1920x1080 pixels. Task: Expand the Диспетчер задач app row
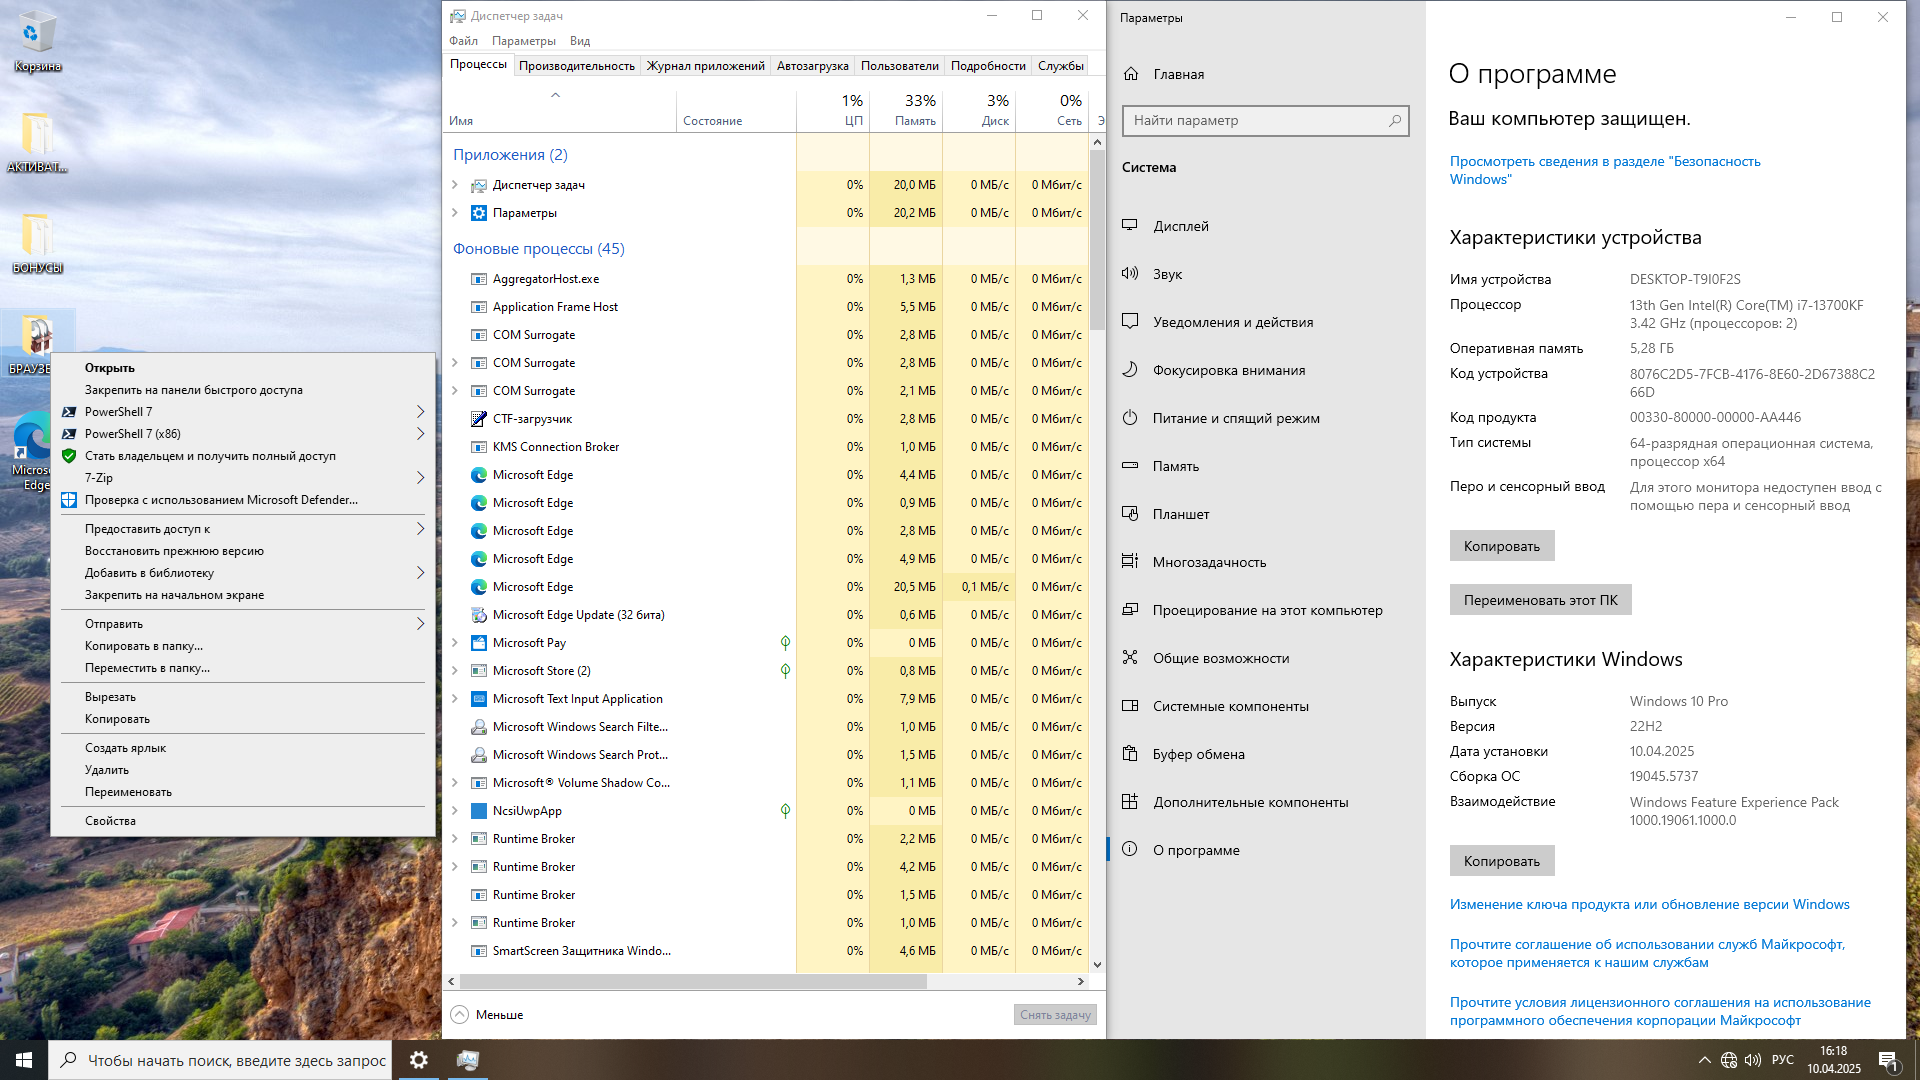coord(455,184)
